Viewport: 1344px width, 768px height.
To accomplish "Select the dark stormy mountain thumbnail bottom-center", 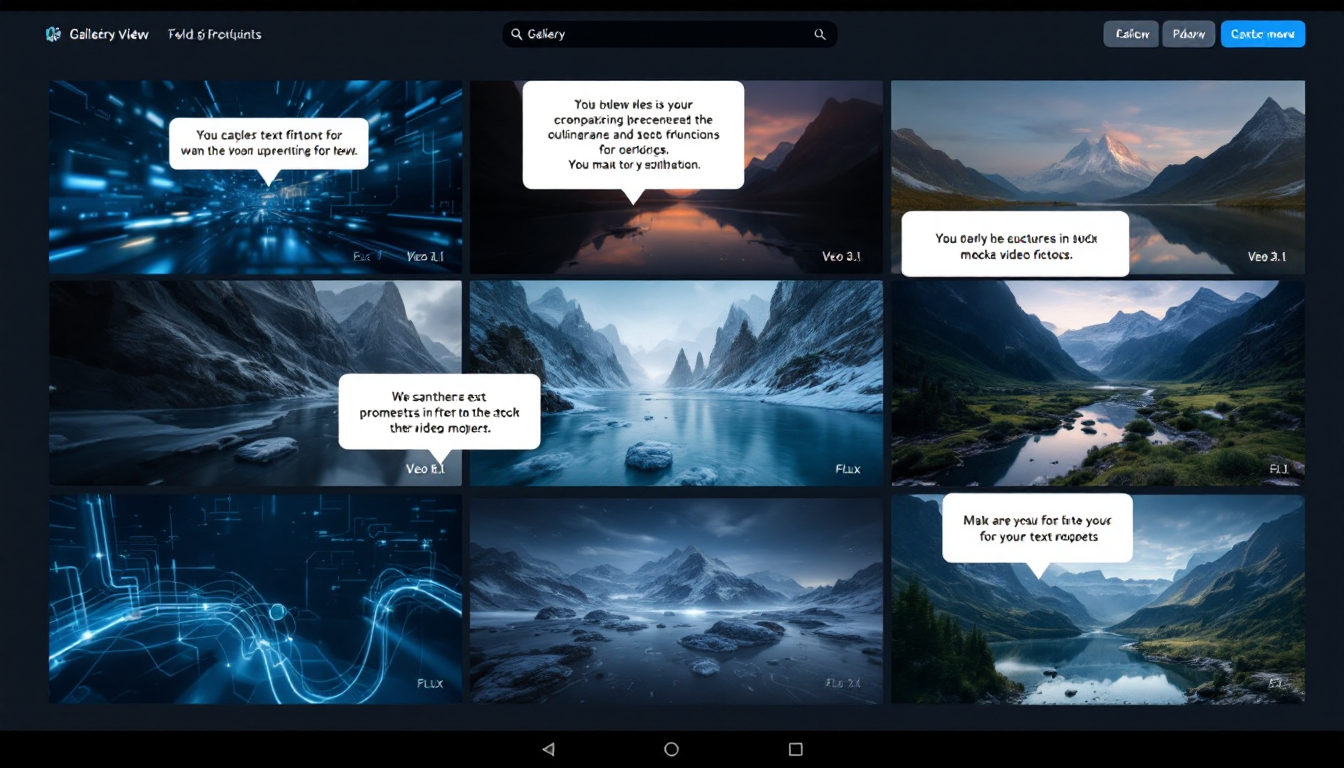I will (x=675, y=599).
